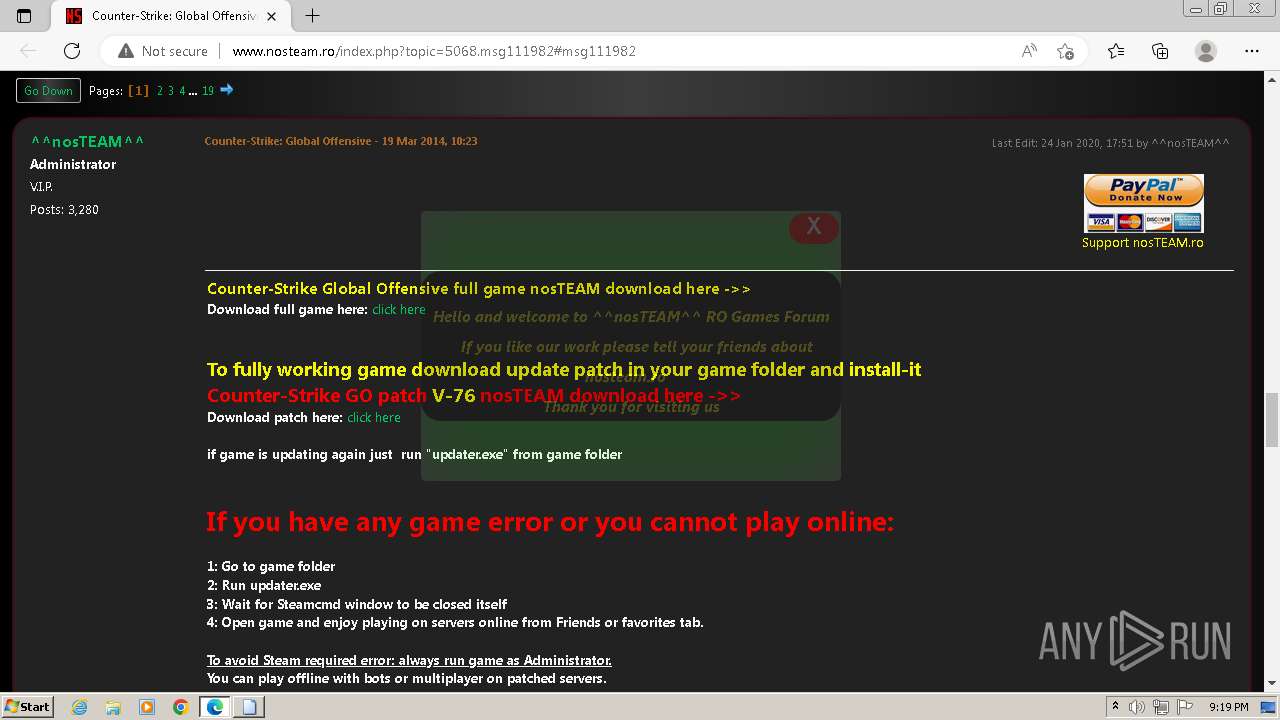The width and height of the screenshot is (1280, 720).
Task: Click full game download 'click here' link
Action: pos(399,310)
